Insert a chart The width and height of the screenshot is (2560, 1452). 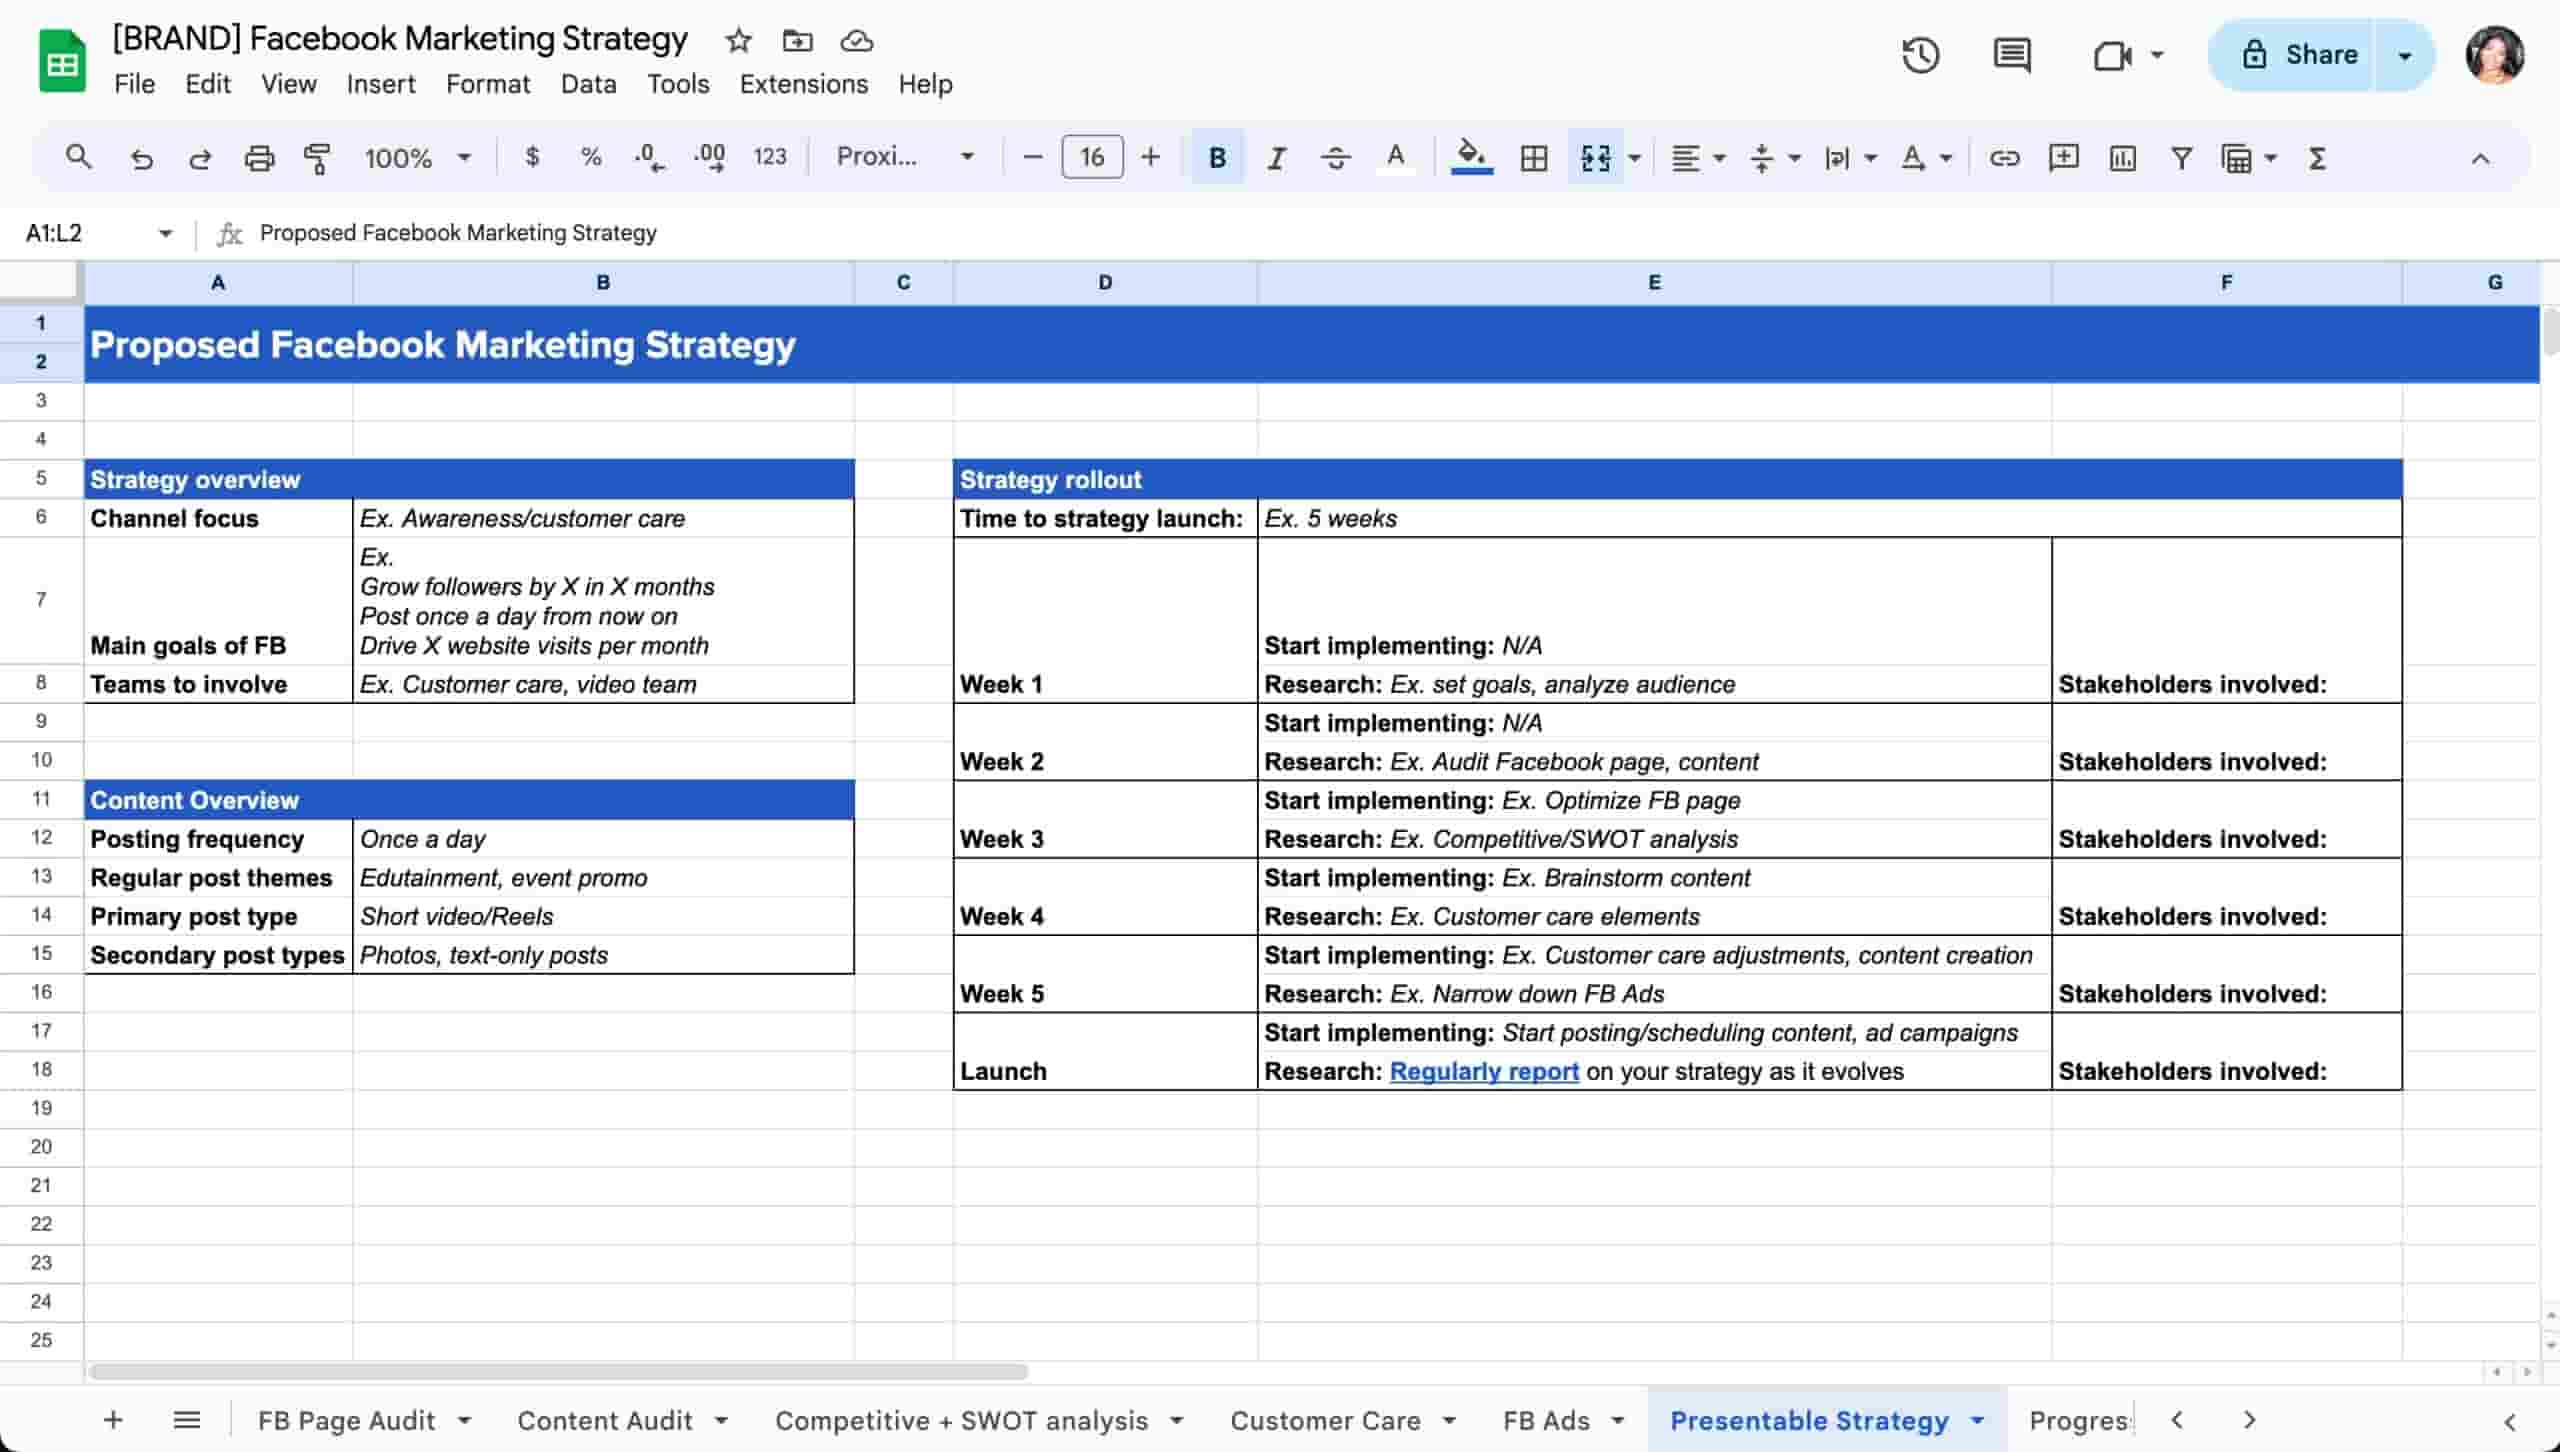[x=2121, y=157]
